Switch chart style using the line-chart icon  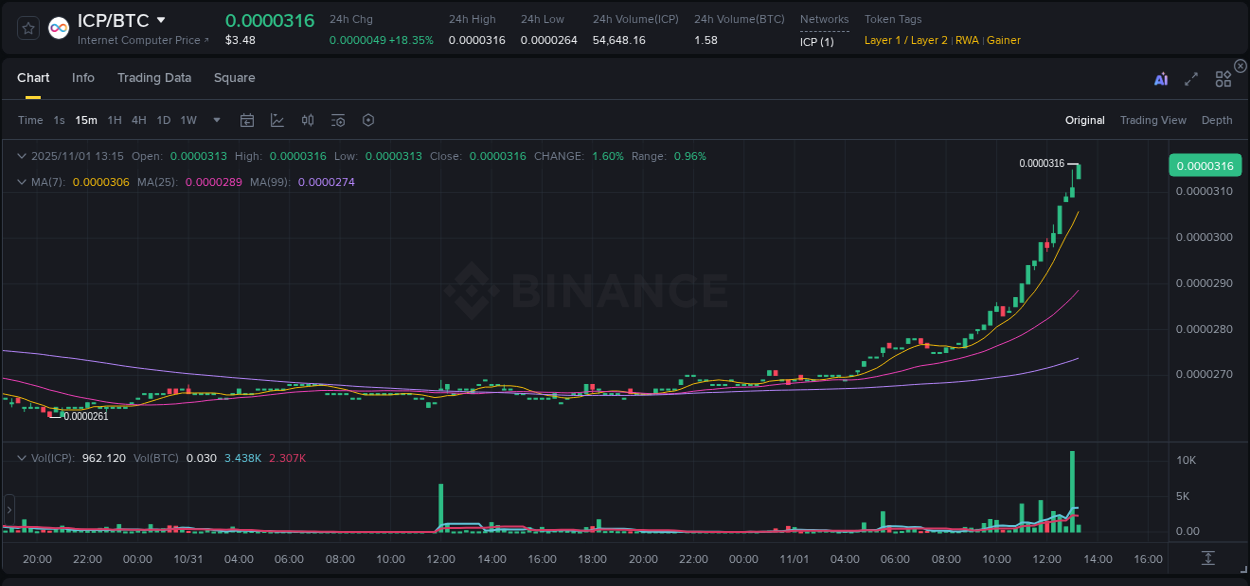coord(277,120)
